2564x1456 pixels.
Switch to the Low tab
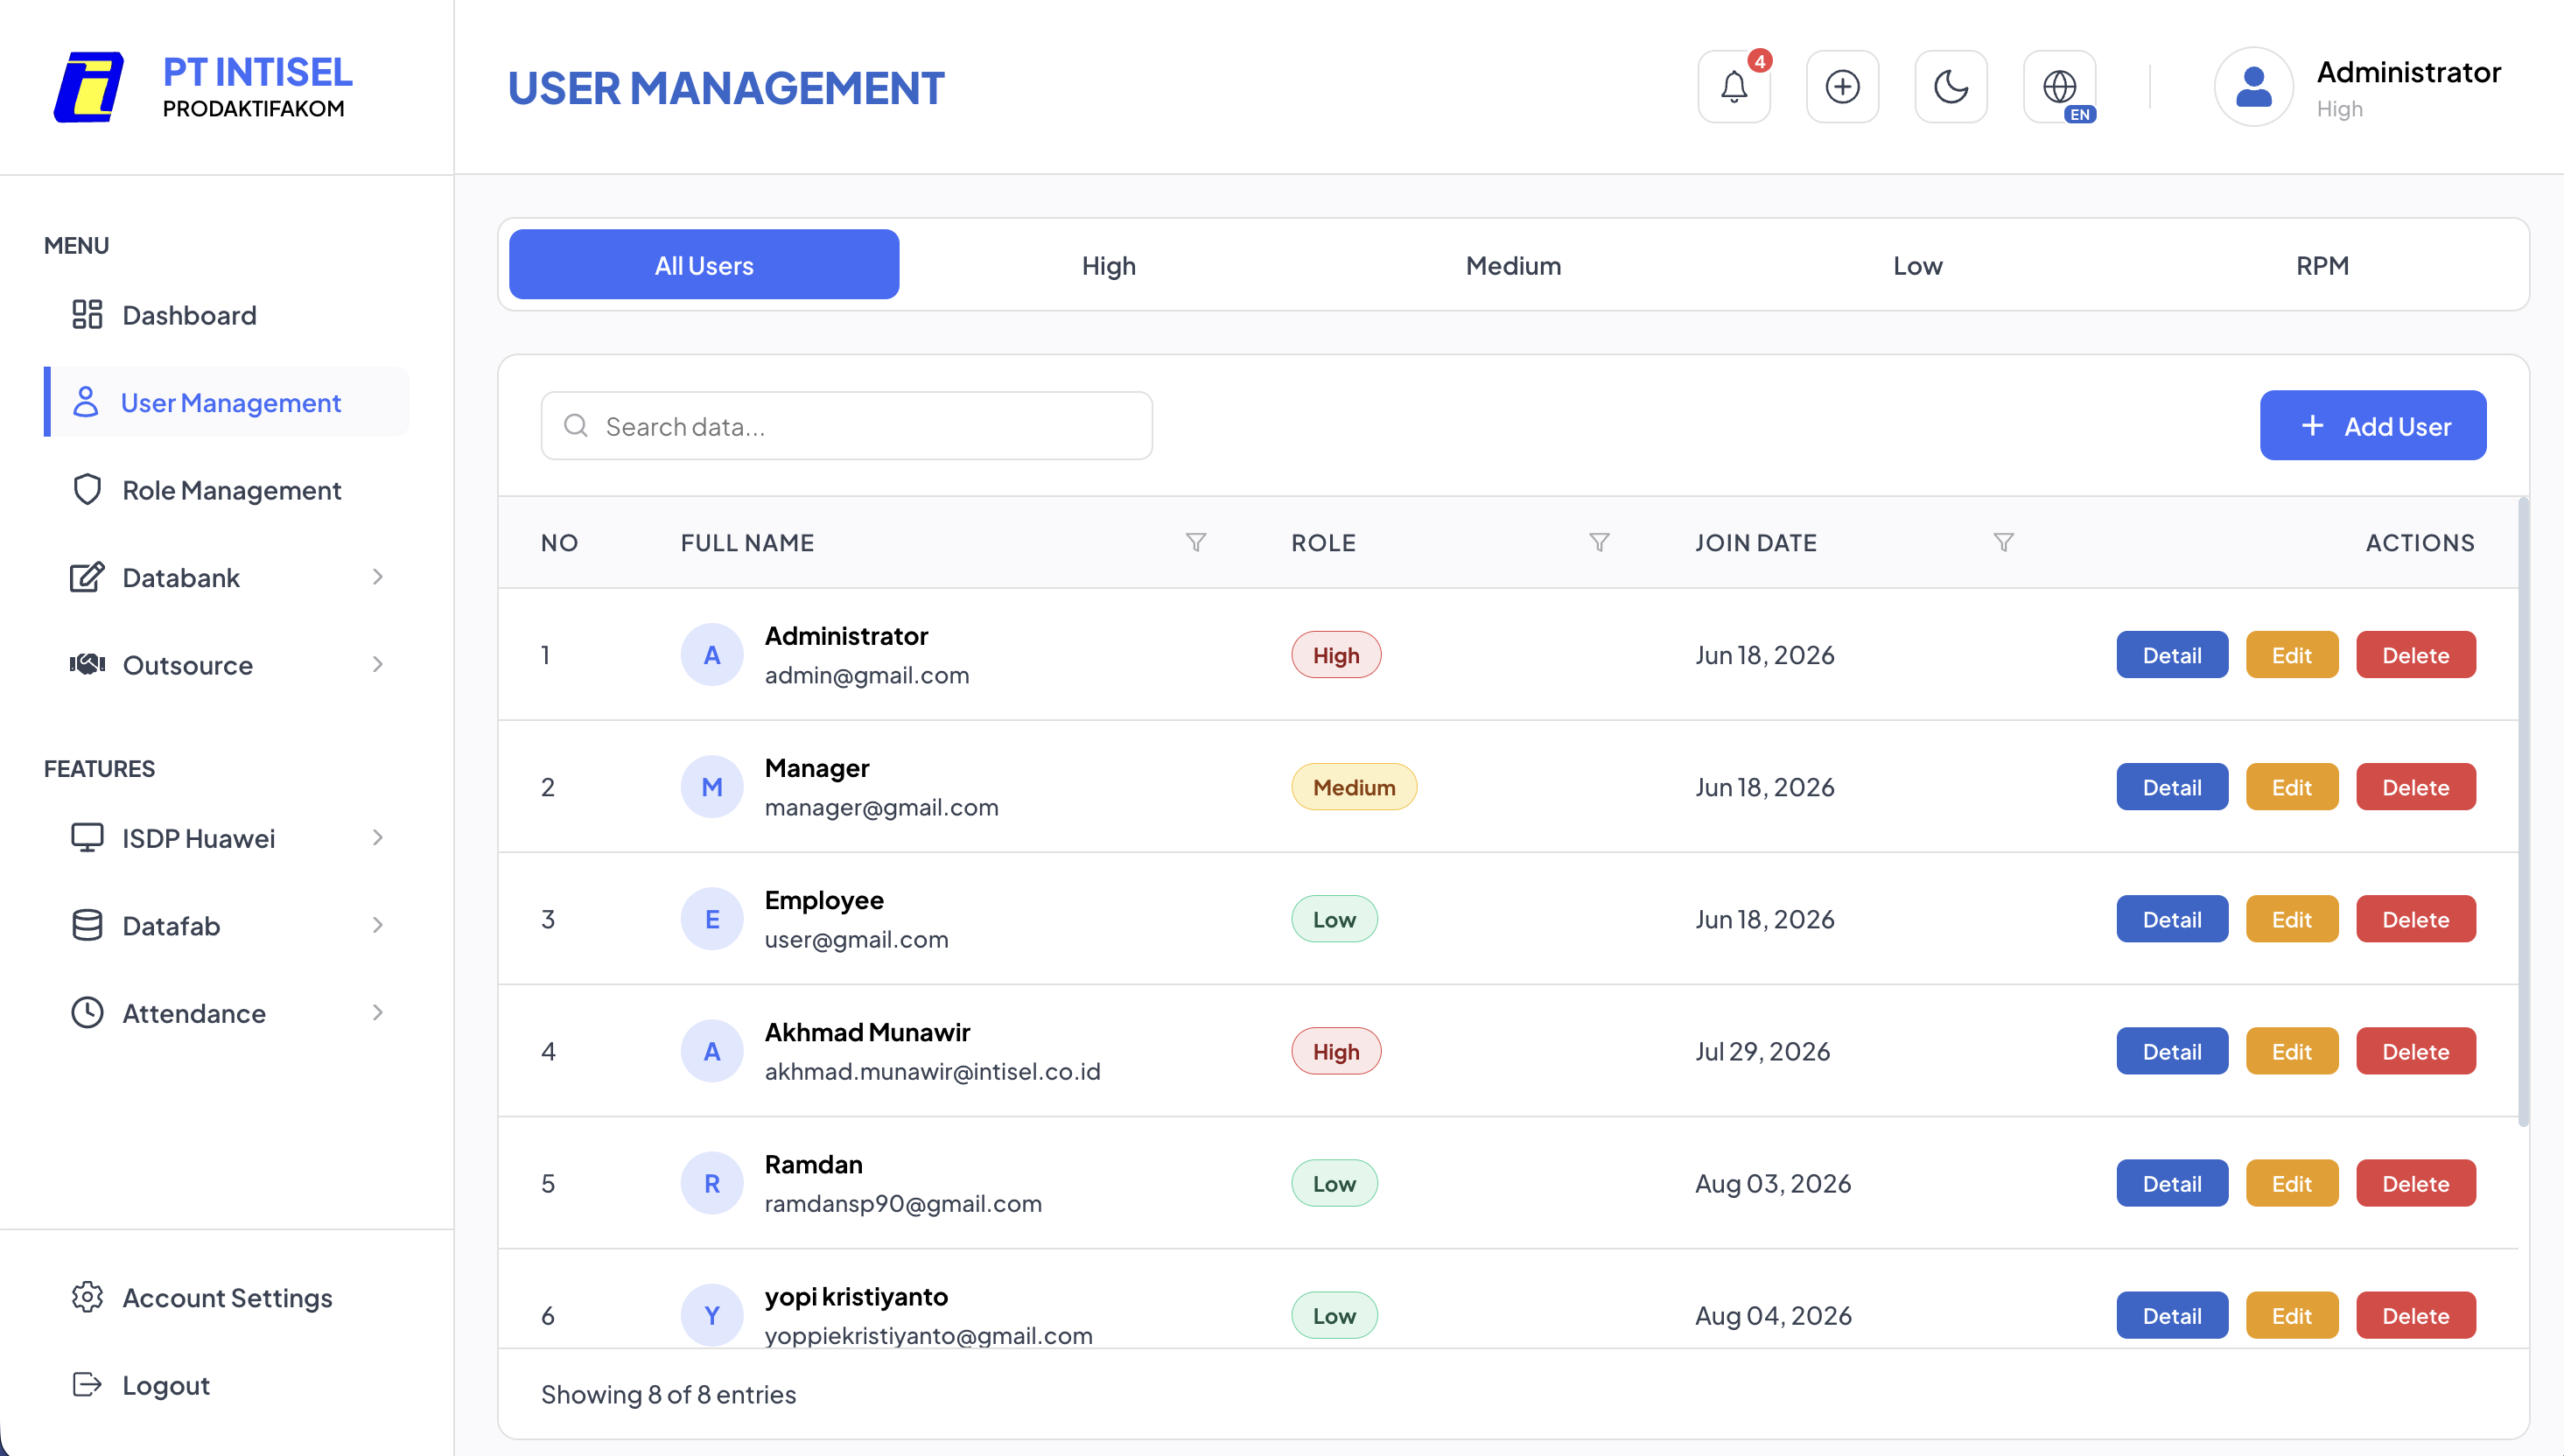coord(1917,265)
